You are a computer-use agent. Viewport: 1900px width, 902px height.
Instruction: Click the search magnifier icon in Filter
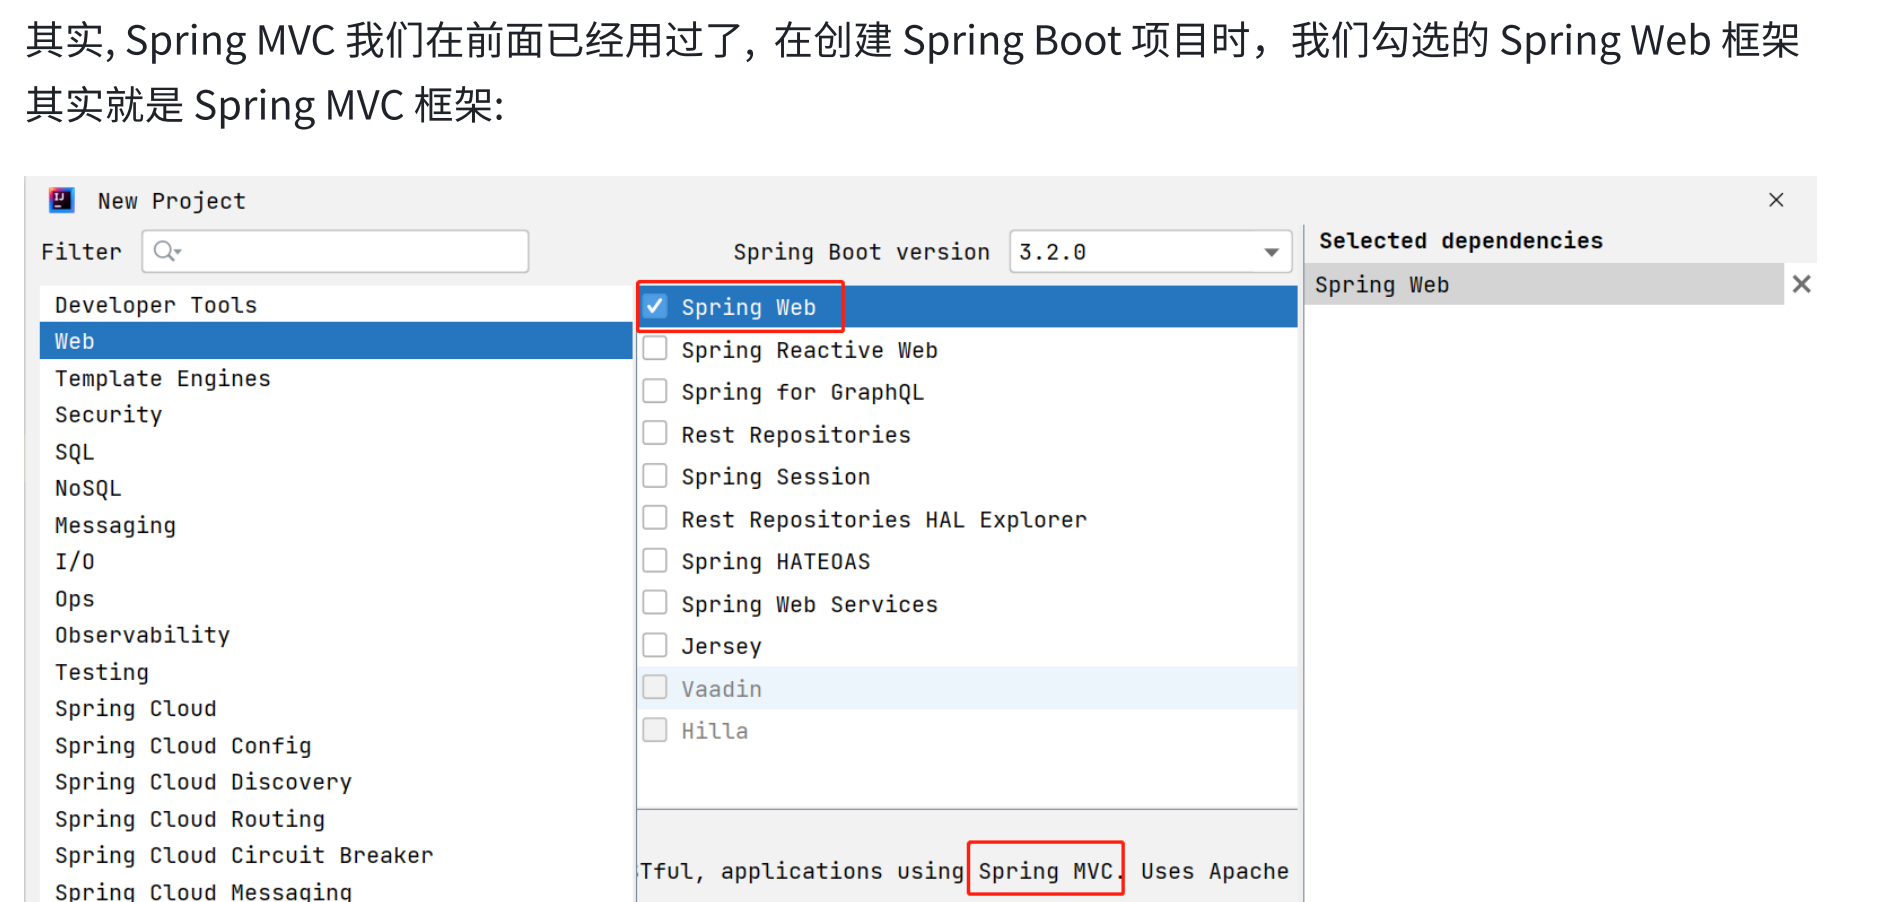(x=166, y=251)
